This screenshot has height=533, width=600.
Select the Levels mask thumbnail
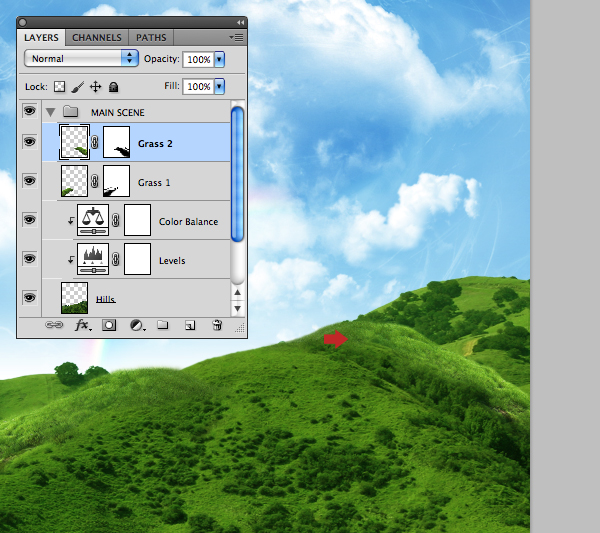[137, 259]
